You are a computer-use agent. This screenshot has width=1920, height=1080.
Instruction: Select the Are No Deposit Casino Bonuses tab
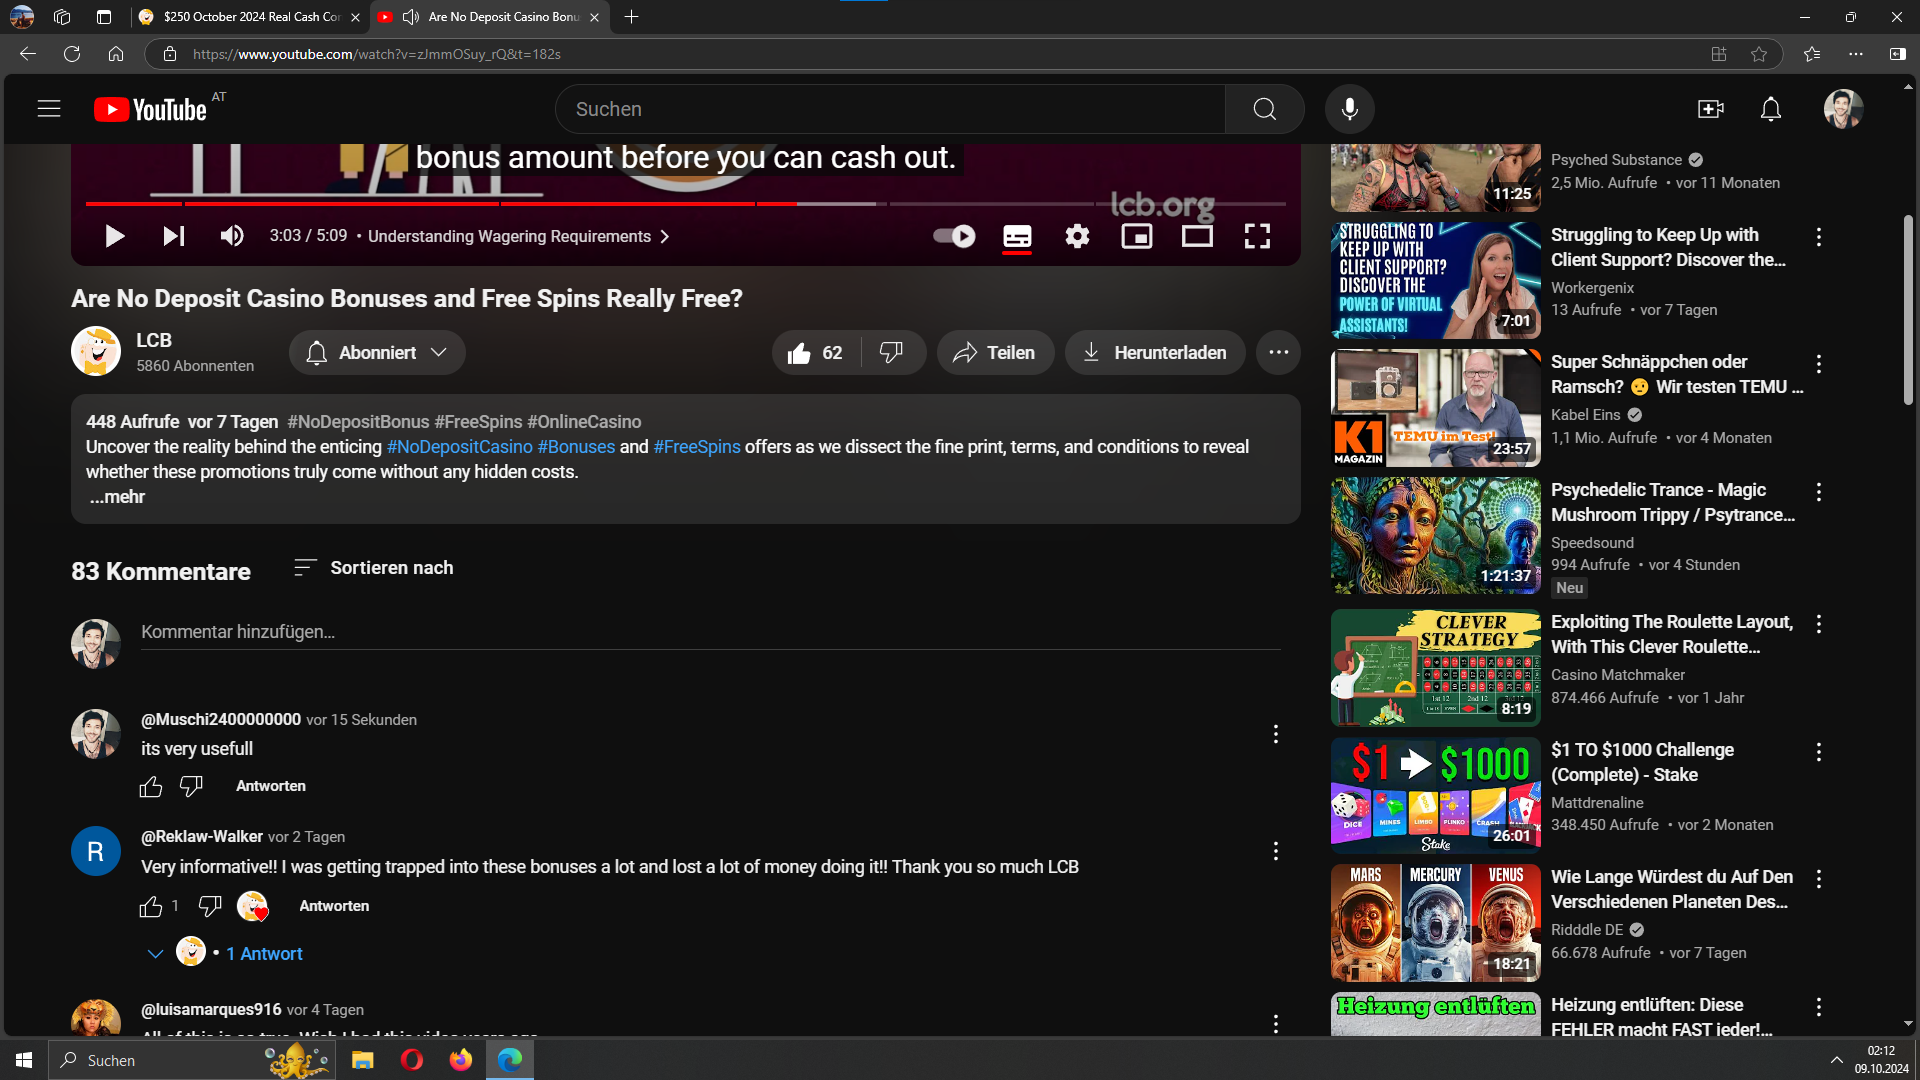(x=490, y=17)
